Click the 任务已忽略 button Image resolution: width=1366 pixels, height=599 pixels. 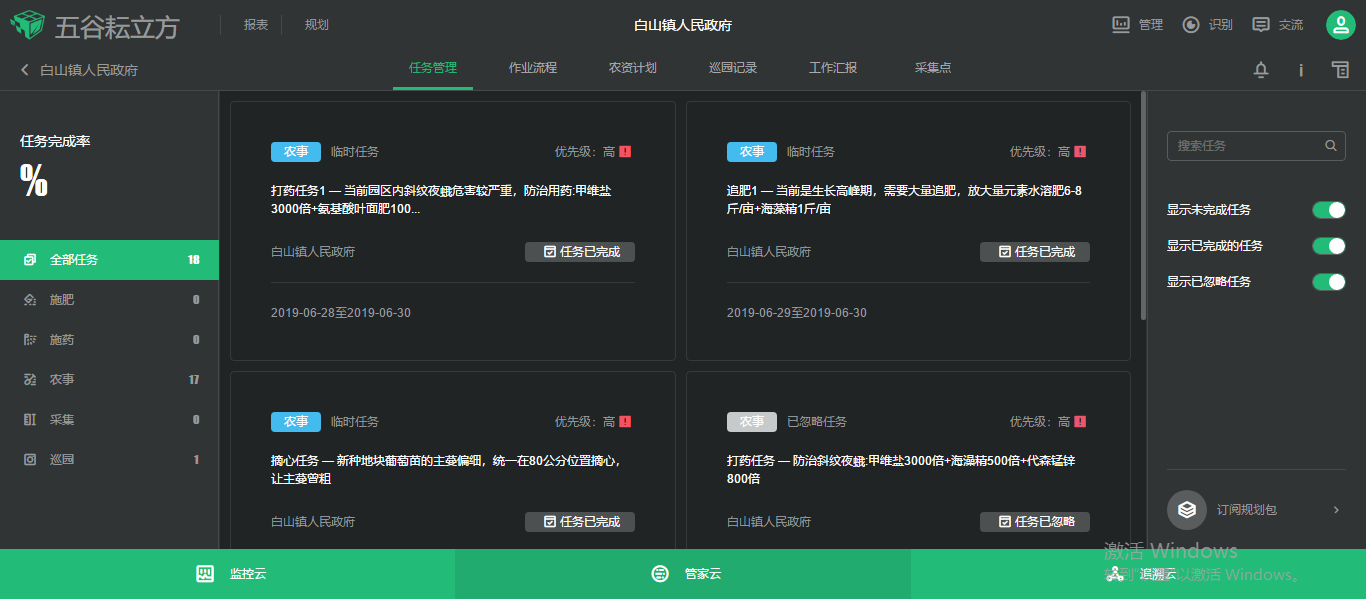tap(1035, 522)
